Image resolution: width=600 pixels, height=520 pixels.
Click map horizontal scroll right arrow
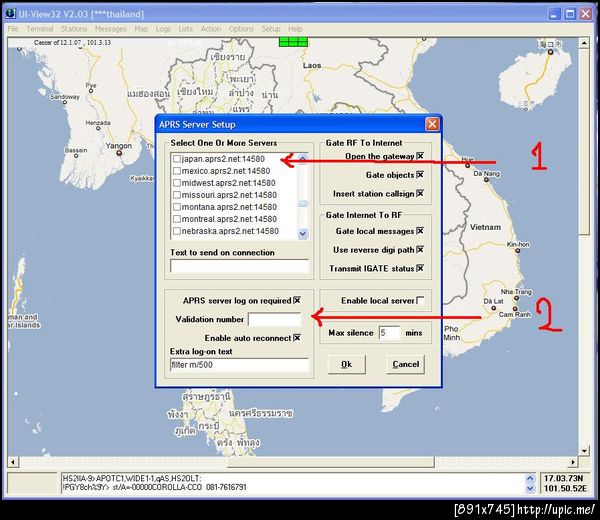coord(572,462)
